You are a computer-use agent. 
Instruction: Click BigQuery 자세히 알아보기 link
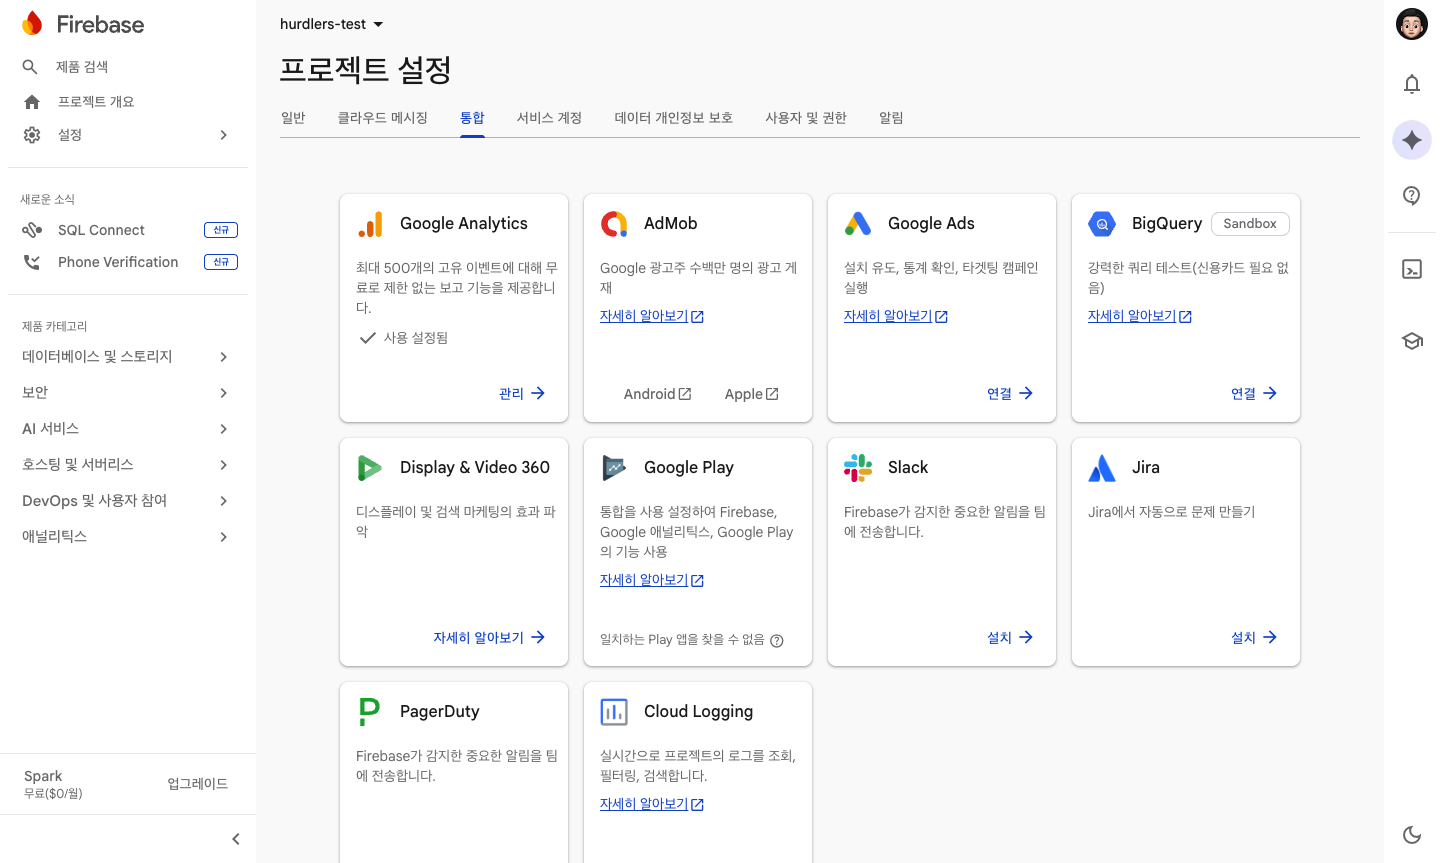pos(1140,316)
